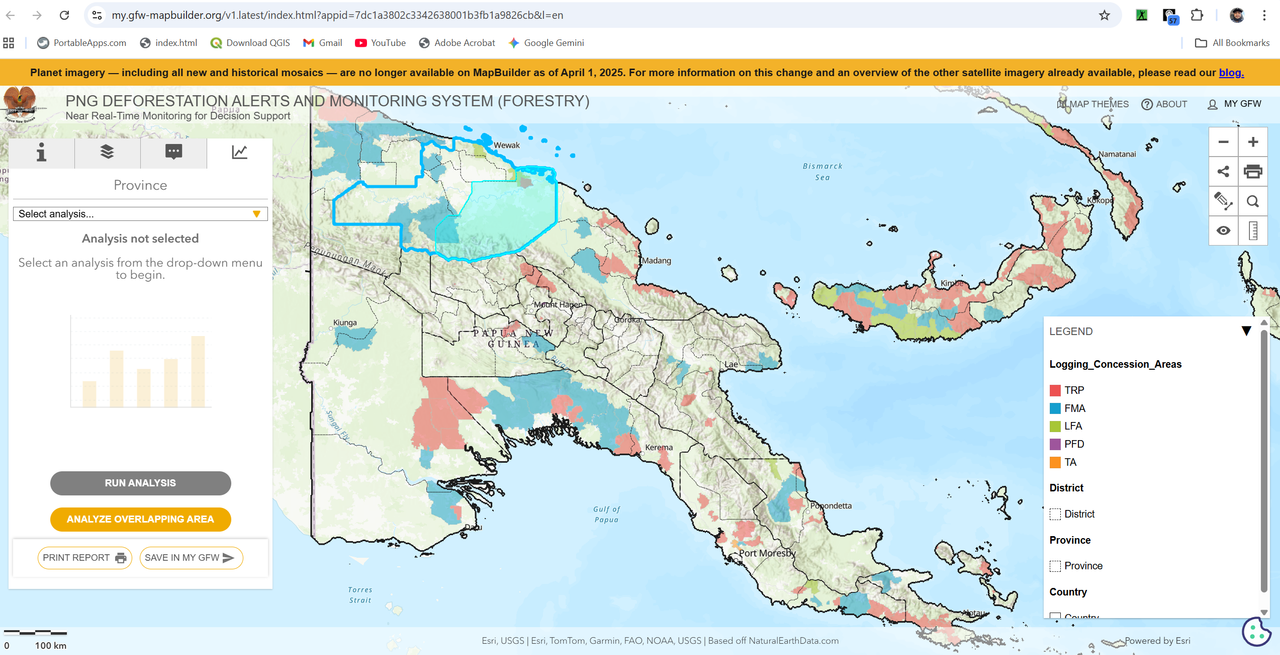Open the Map Themes menu
The width and height of the screenshot is (1280, 655).
1093,104
